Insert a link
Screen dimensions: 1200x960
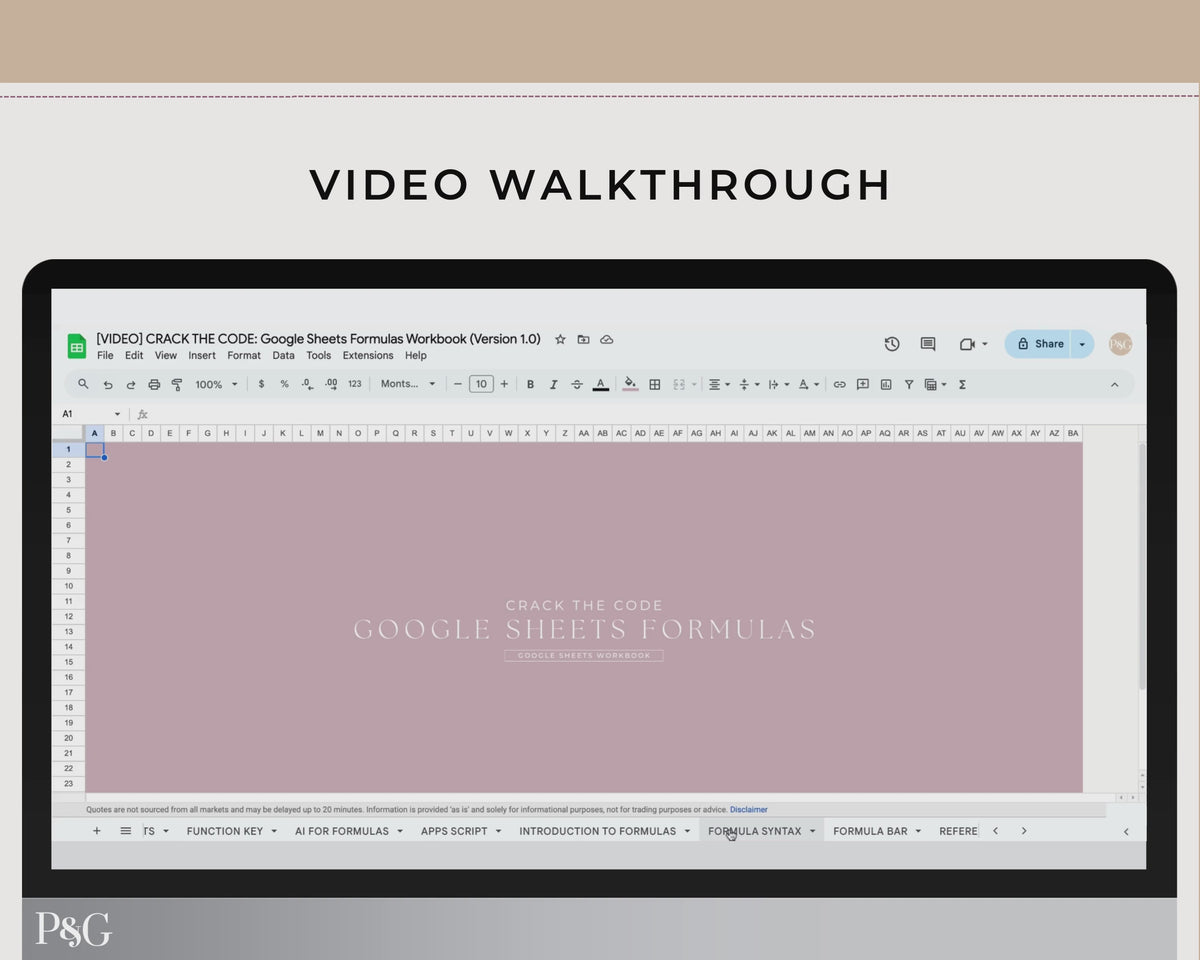[x=839, y=384]
